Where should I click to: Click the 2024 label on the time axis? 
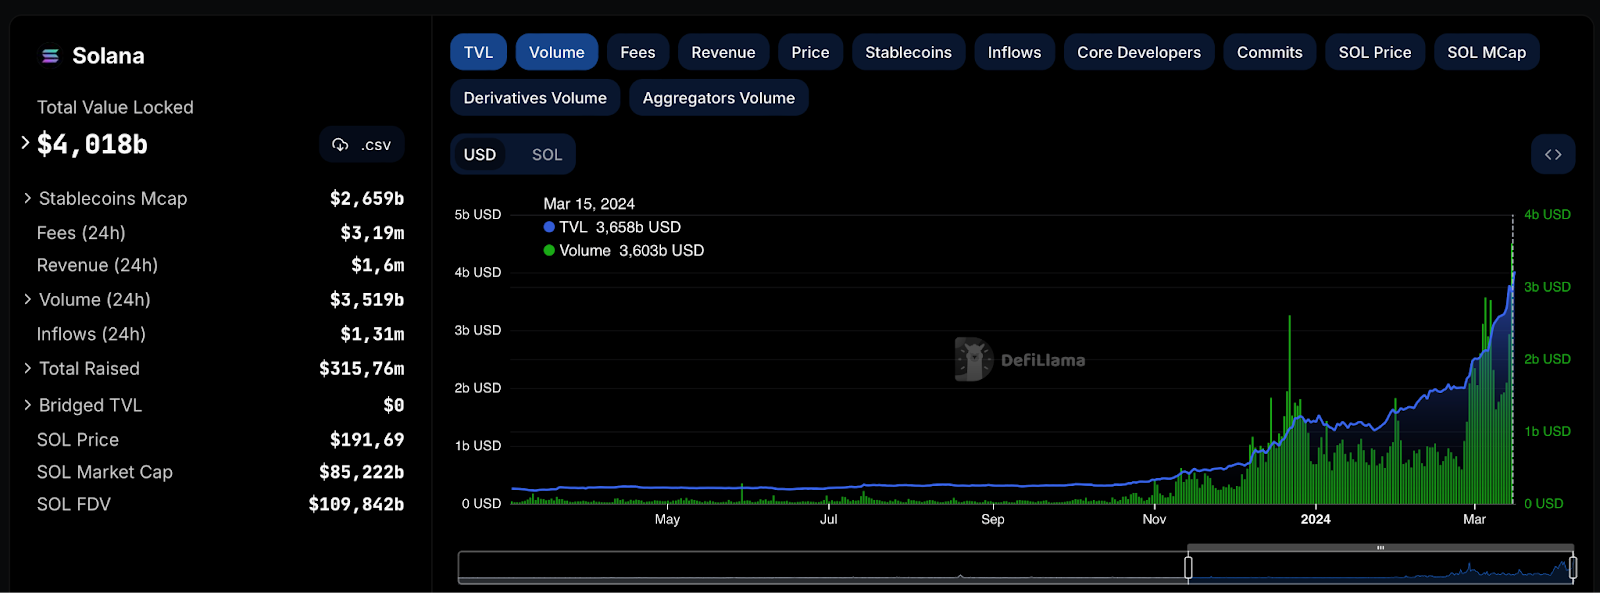[1316, 519]
